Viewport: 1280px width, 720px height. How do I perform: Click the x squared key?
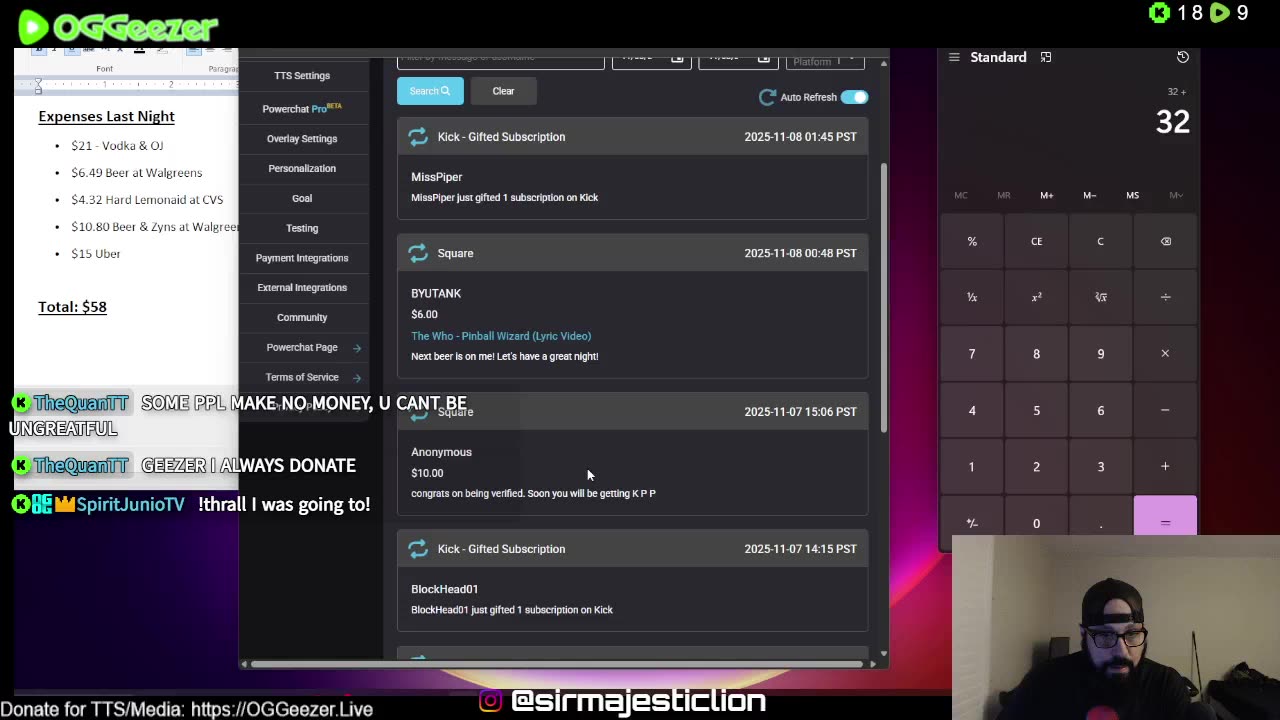coord(1036,297)
